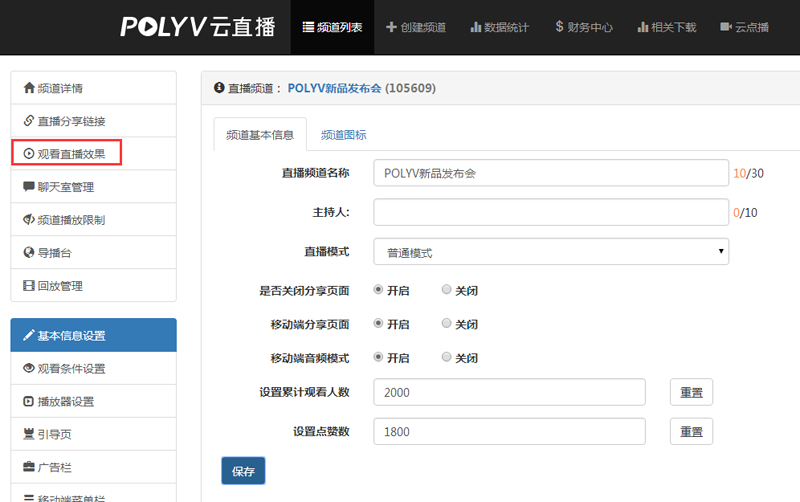Image resolution: width=800 pixels, height=502 pixels.
Task: Open the 直播模式 dropdown
Action: click(x=551, y=252)
